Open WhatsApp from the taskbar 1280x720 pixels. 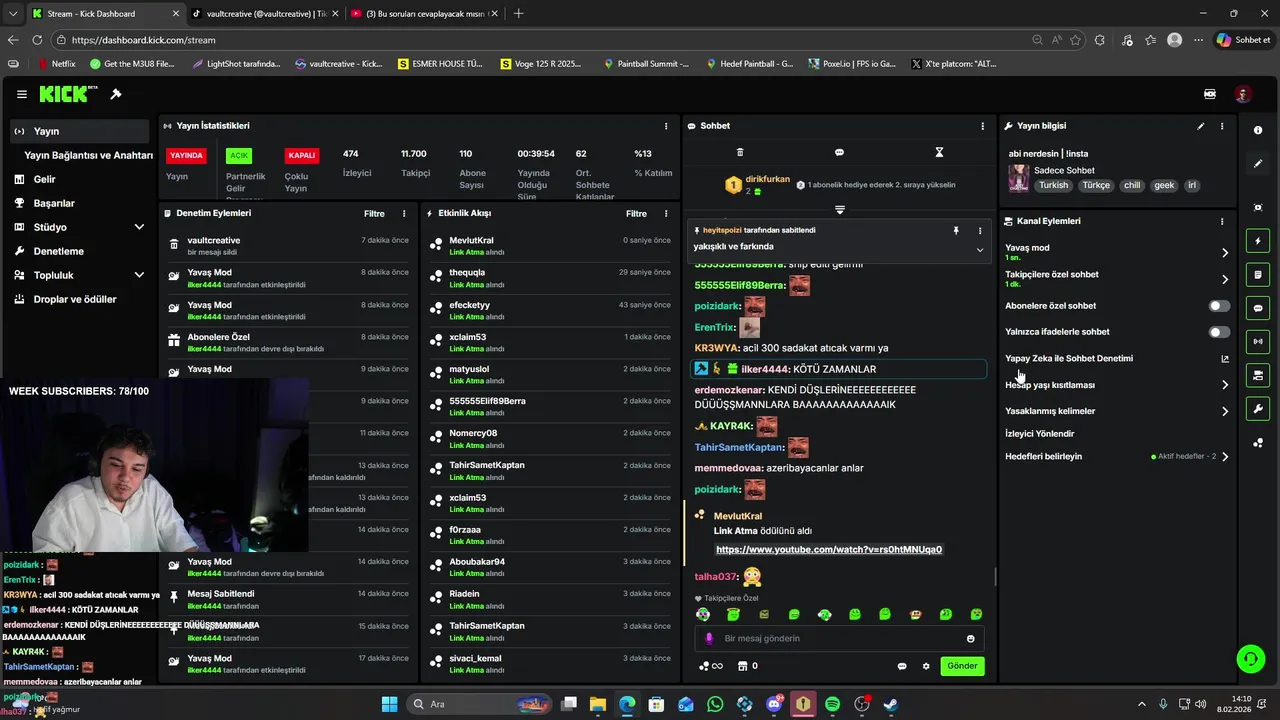click(715, 705)
